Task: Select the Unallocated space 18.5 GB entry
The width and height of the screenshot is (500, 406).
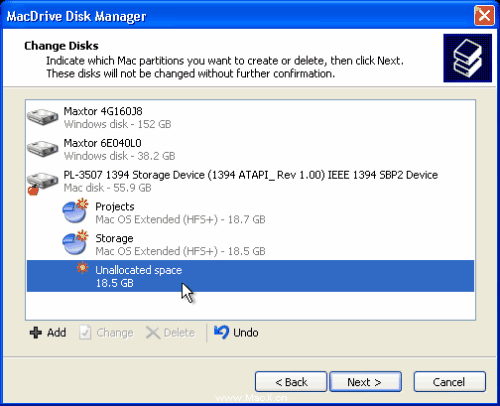Action: (x=250, y=276)
